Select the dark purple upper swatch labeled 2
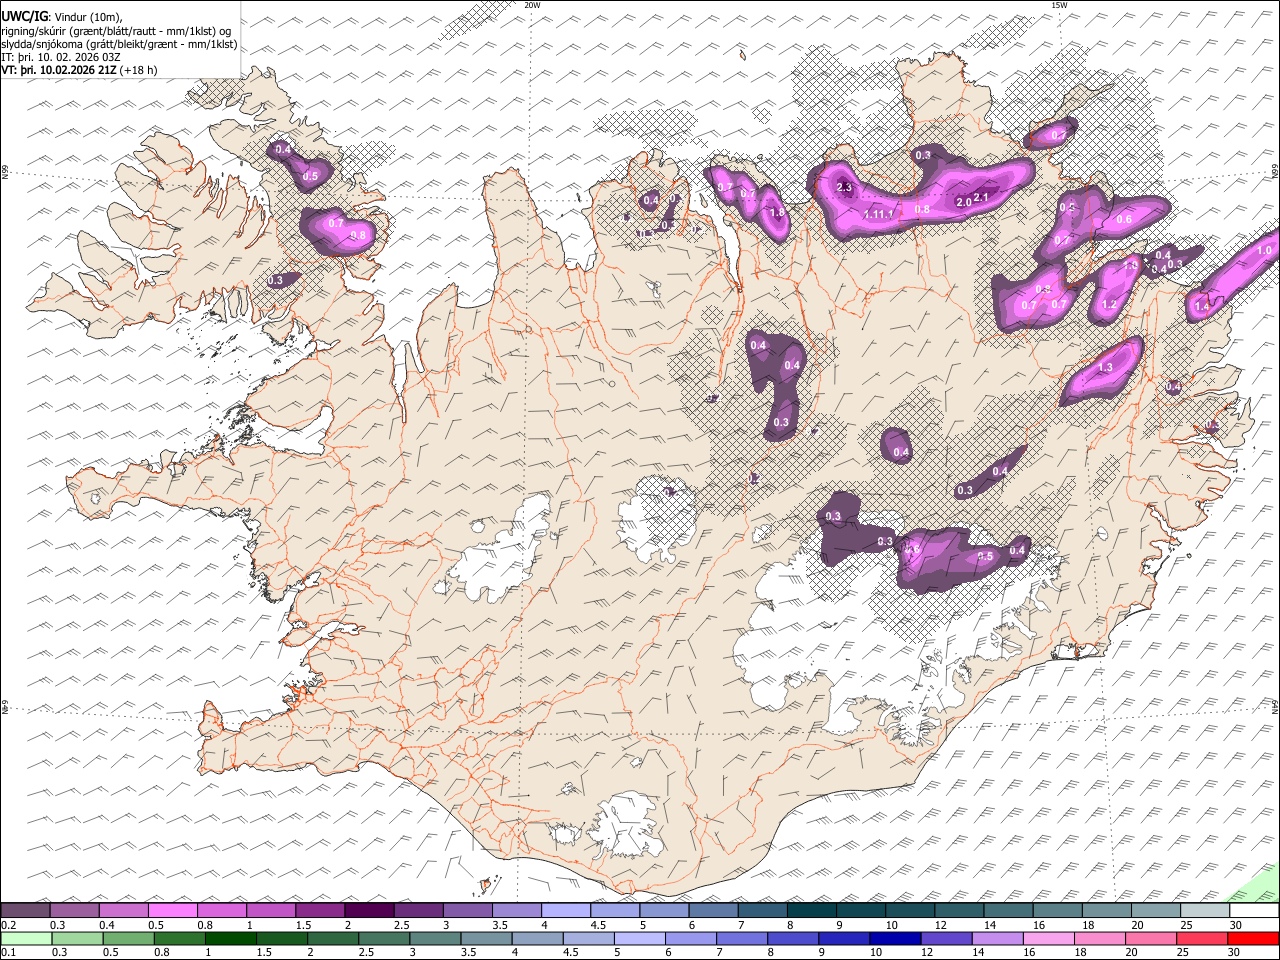The width and height of the screenshot is (1280, 960). click(369, 910)
